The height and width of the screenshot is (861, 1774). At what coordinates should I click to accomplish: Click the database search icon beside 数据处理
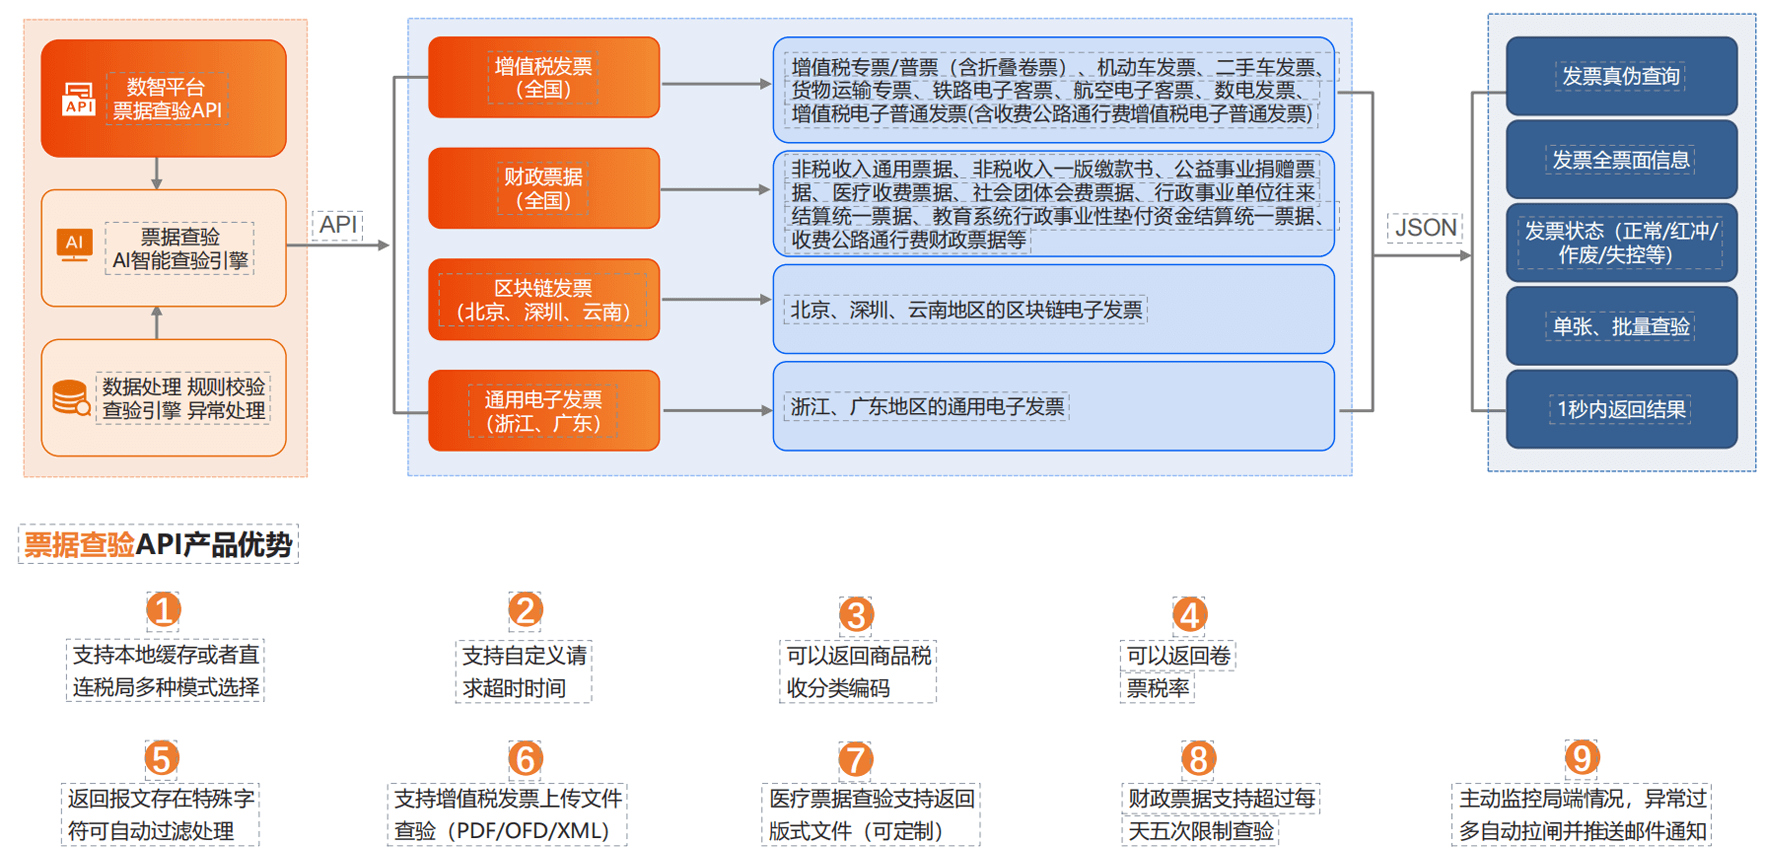click(x=71, y=398)
